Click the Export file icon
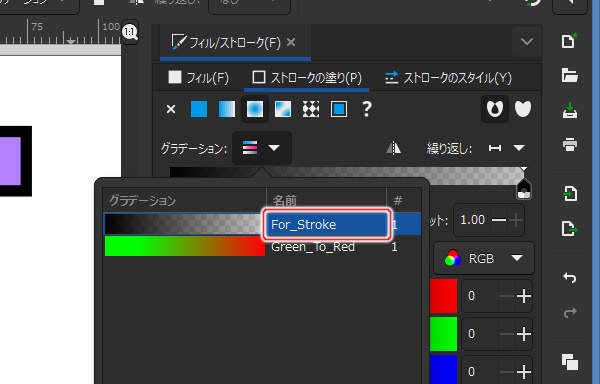 (569, 229)
